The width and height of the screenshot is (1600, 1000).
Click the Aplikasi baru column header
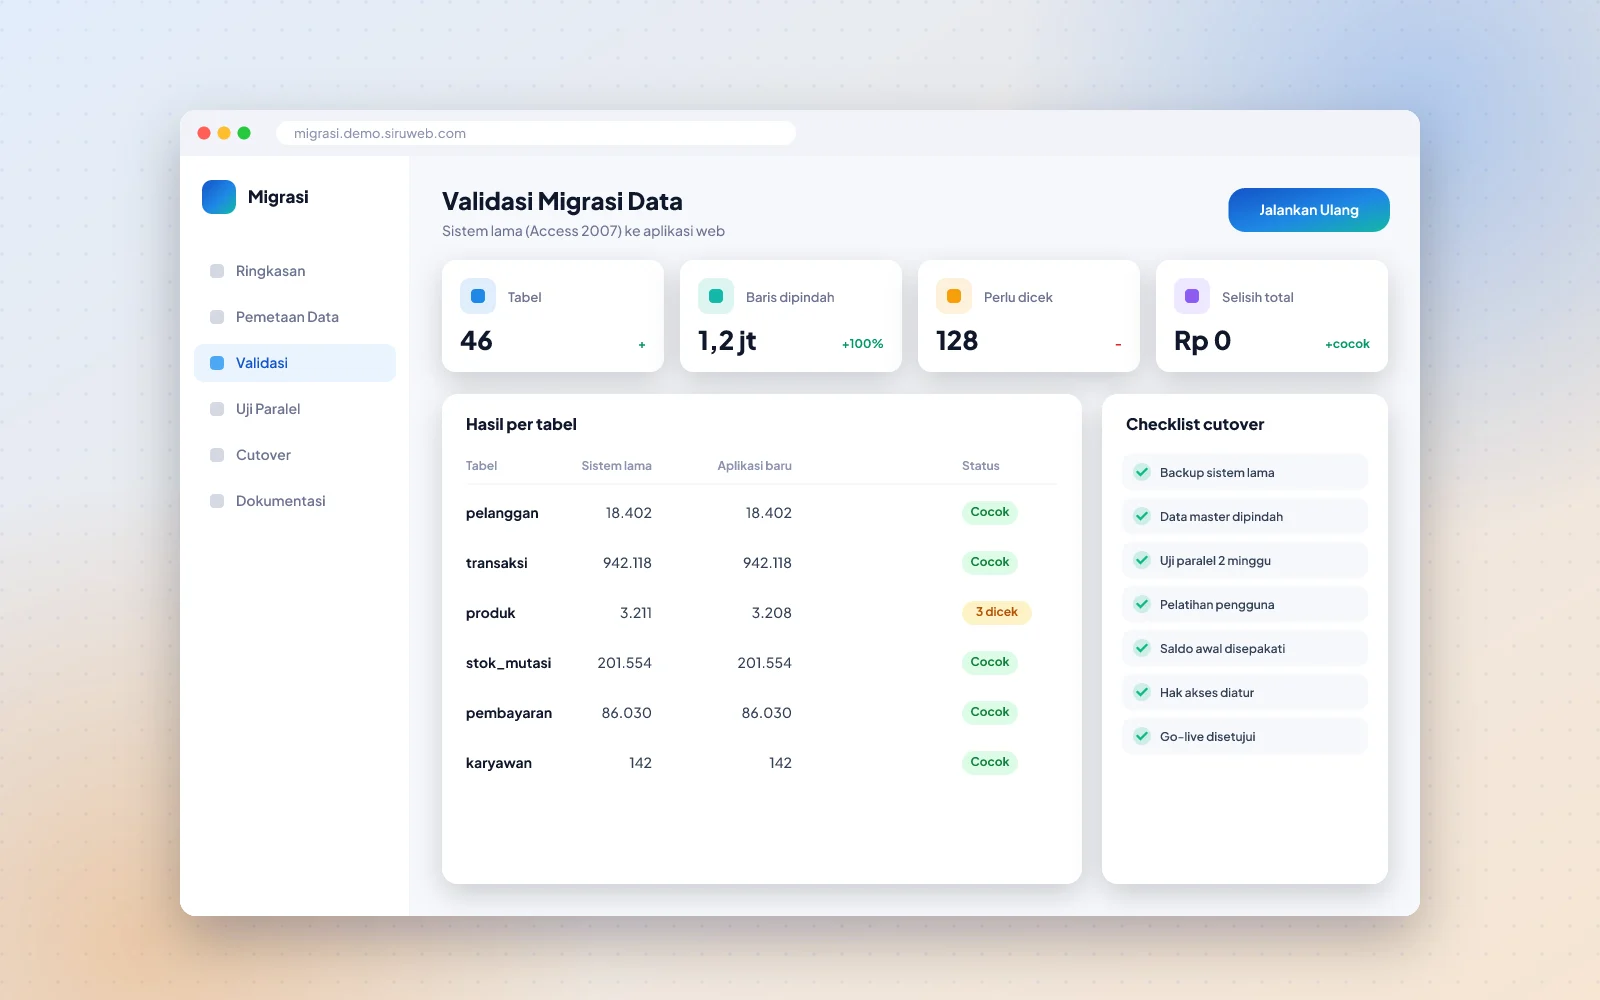tap(754, 466)
